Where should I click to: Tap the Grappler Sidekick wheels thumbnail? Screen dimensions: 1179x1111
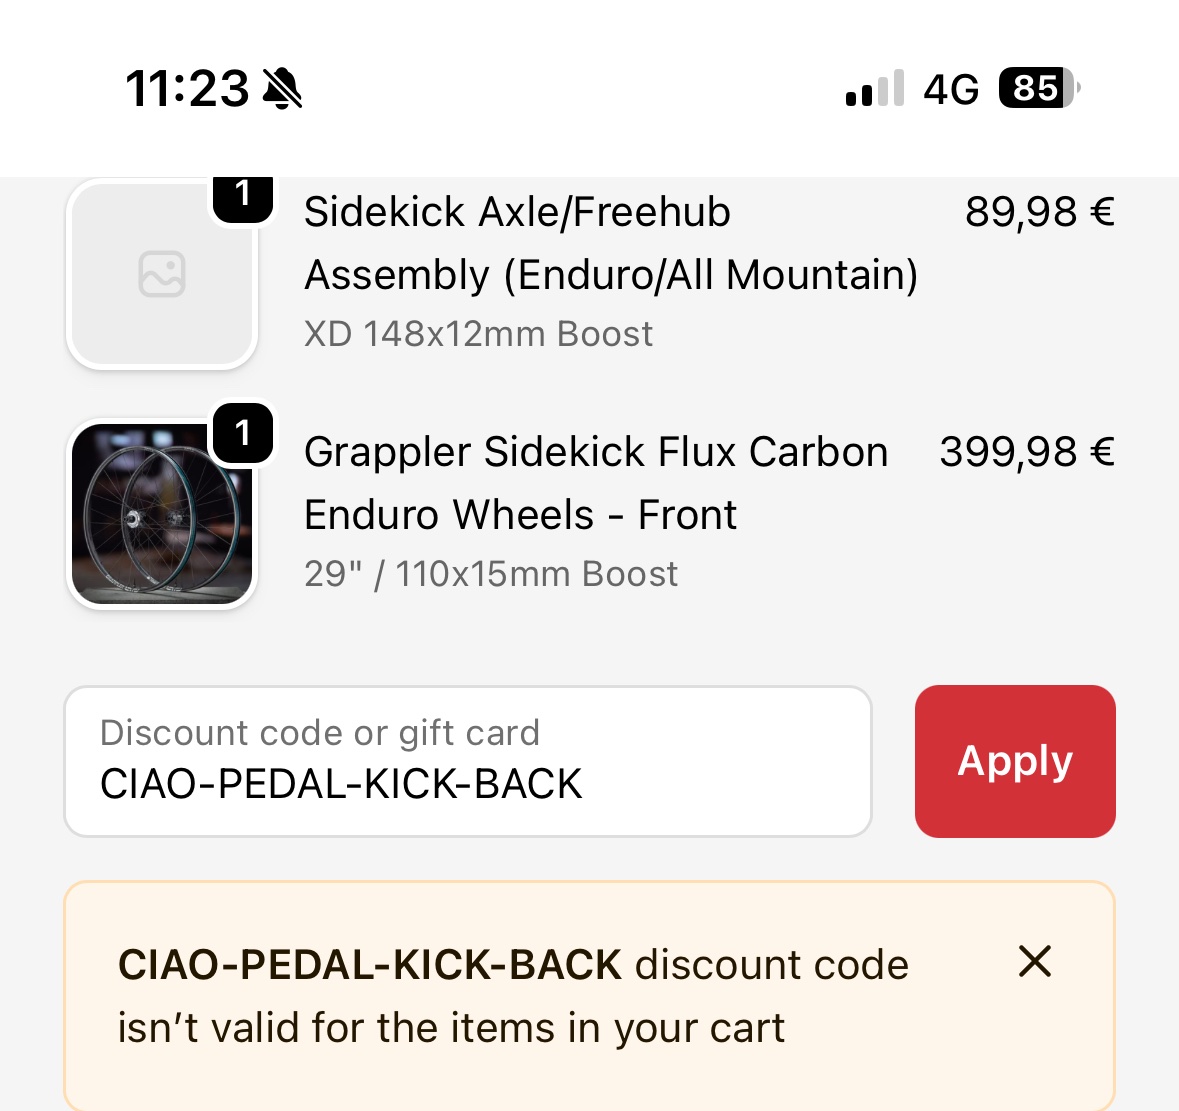point(162,514)
